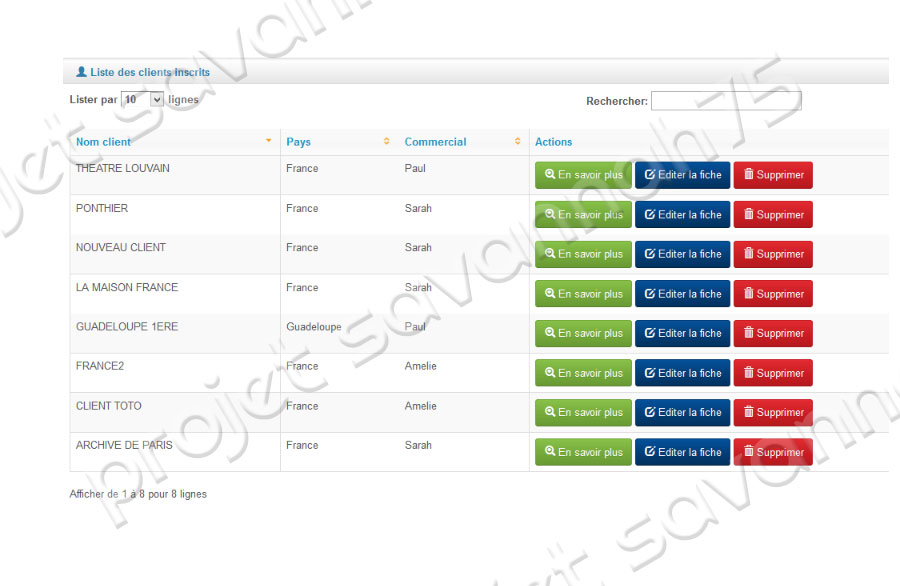The height and width of the screenshot is (586, 900).
Task: Click edit pencil icon for CLIENT TOTO
Action: coord(650,412)
